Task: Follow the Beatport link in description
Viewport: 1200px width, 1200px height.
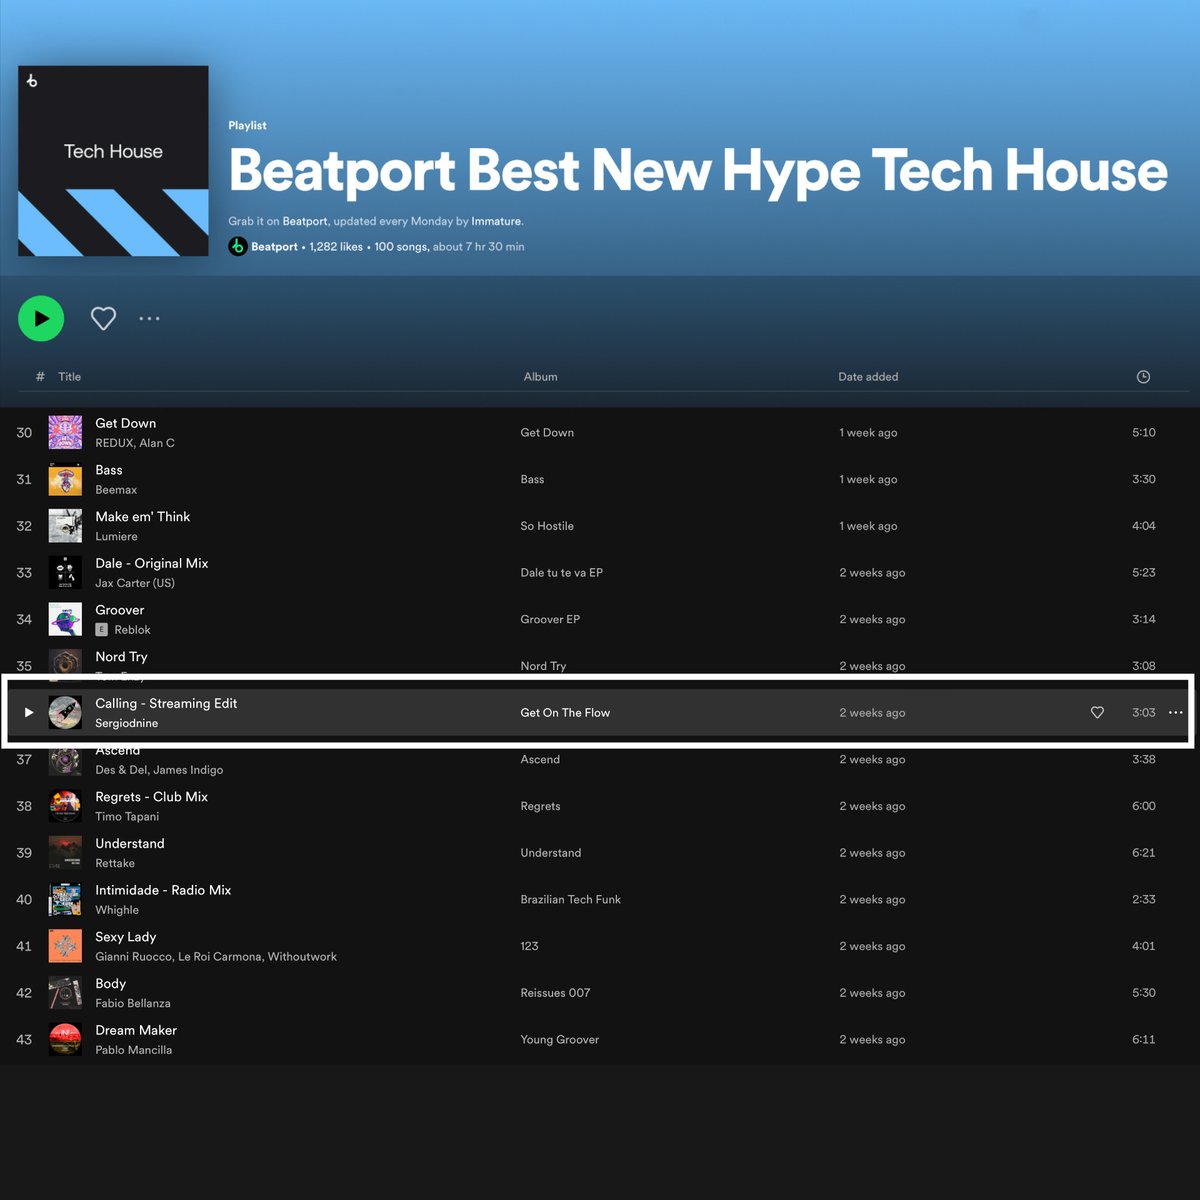Action: 305,222
